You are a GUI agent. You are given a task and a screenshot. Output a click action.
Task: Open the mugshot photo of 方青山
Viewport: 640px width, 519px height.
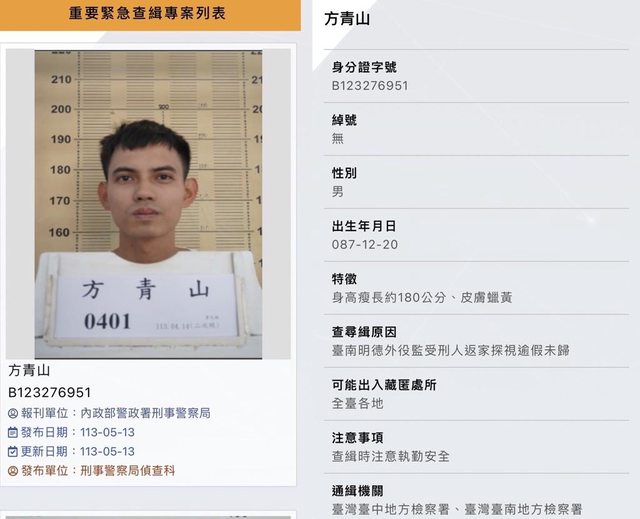click(x=148, y=204)
